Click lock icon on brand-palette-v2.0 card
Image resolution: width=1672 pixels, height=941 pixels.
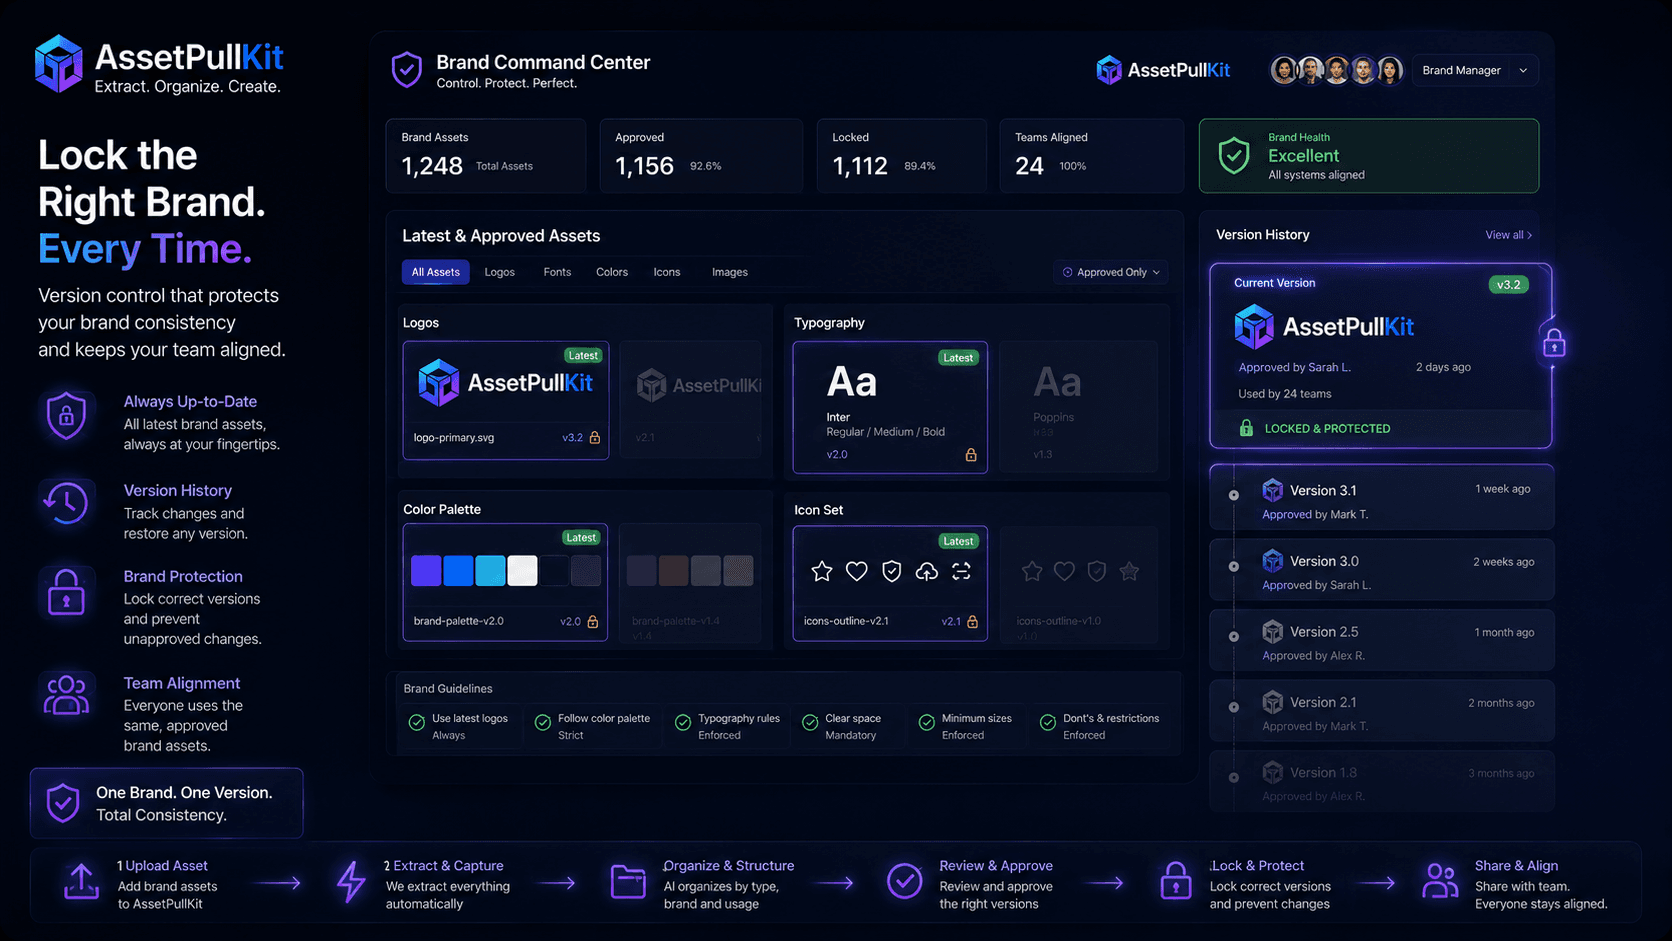coord(592,622)
